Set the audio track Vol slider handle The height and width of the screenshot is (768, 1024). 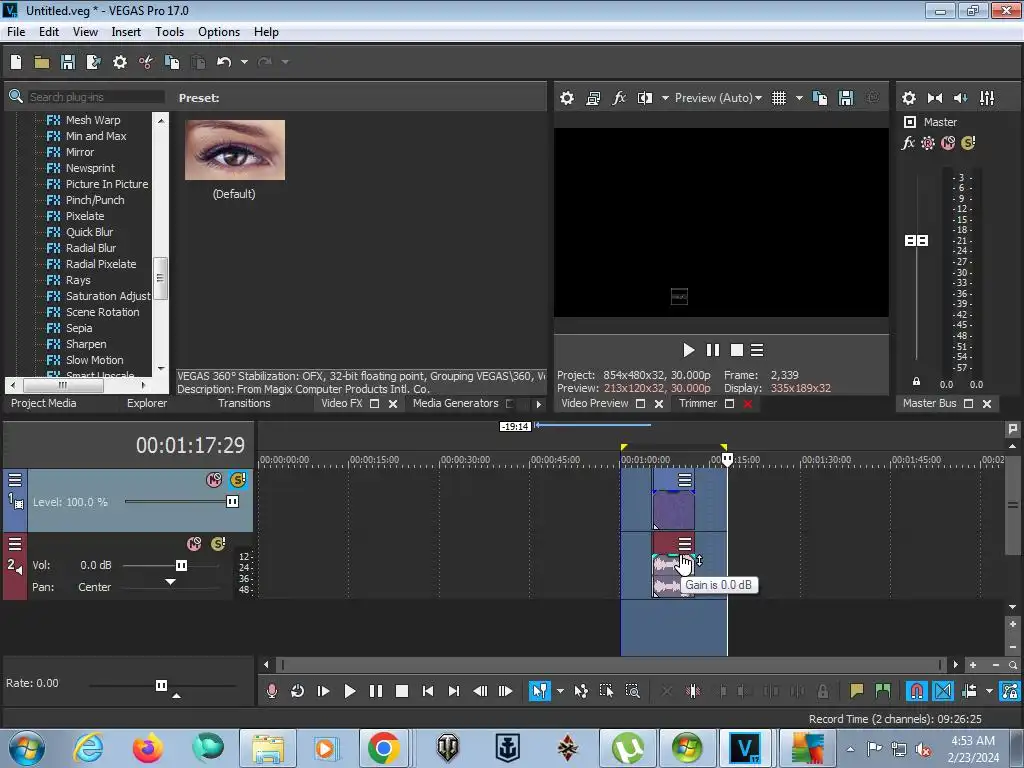tap(182, 566)
